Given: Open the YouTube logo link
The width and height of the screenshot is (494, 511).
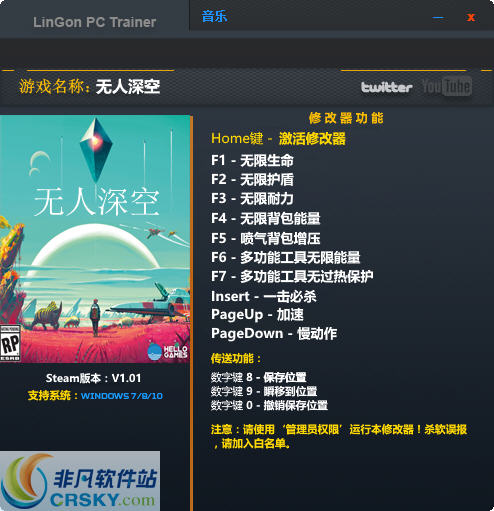Looking at the screenshot, I should click(x=447, y=86).
